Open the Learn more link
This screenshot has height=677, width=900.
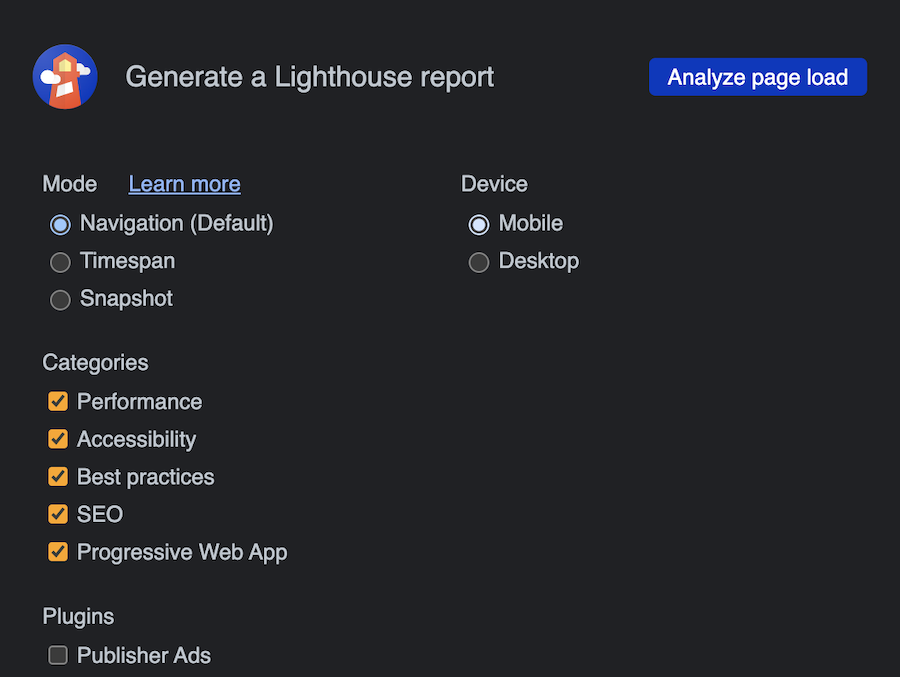pyautogui.click(x=184, y=184)
